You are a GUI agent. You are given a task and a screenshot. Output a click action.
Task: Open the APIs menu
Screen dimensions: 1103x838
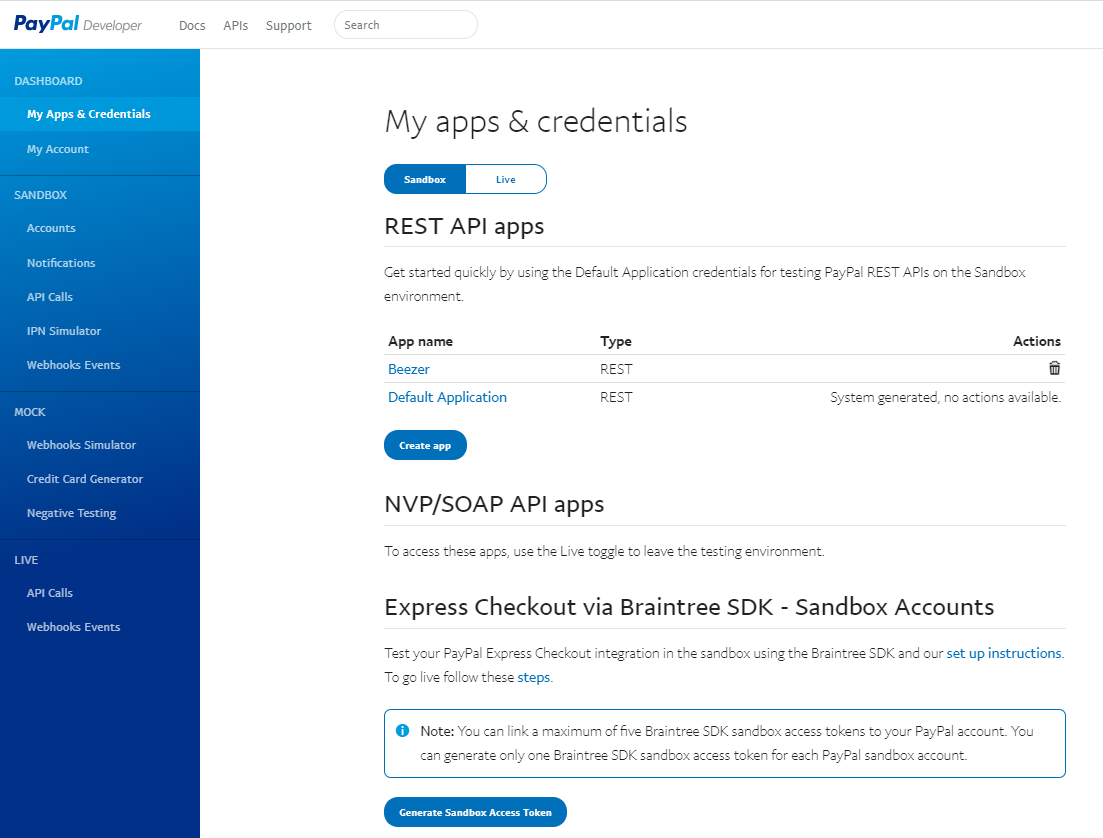(x=236, y=26)
